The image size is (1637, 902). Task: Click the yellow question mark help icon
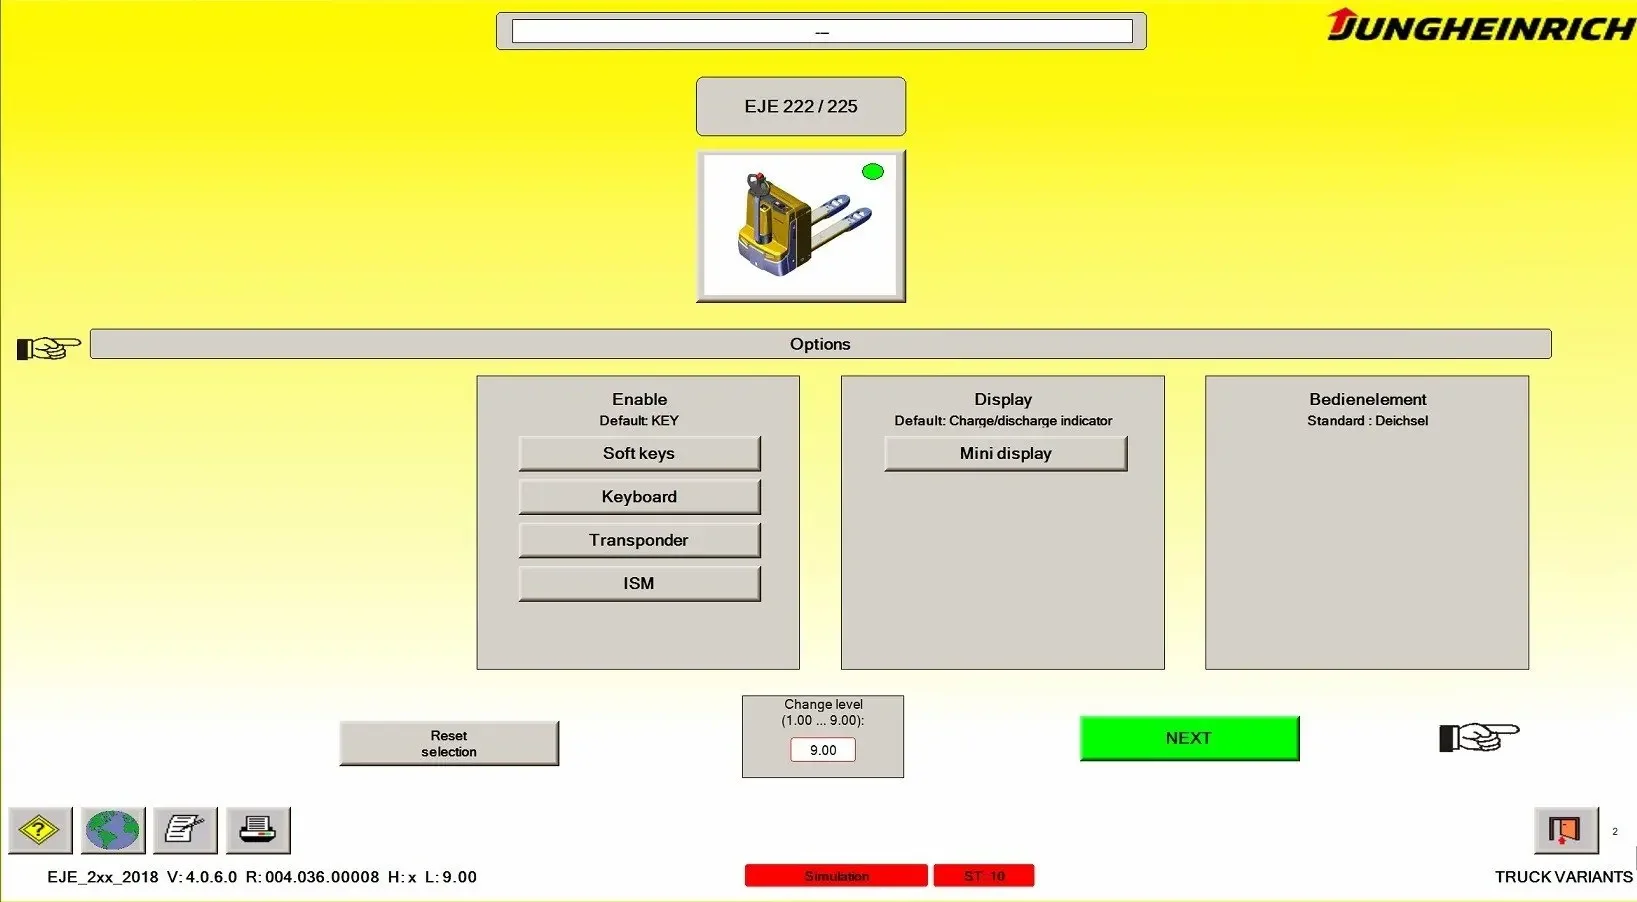pos(40,830)
